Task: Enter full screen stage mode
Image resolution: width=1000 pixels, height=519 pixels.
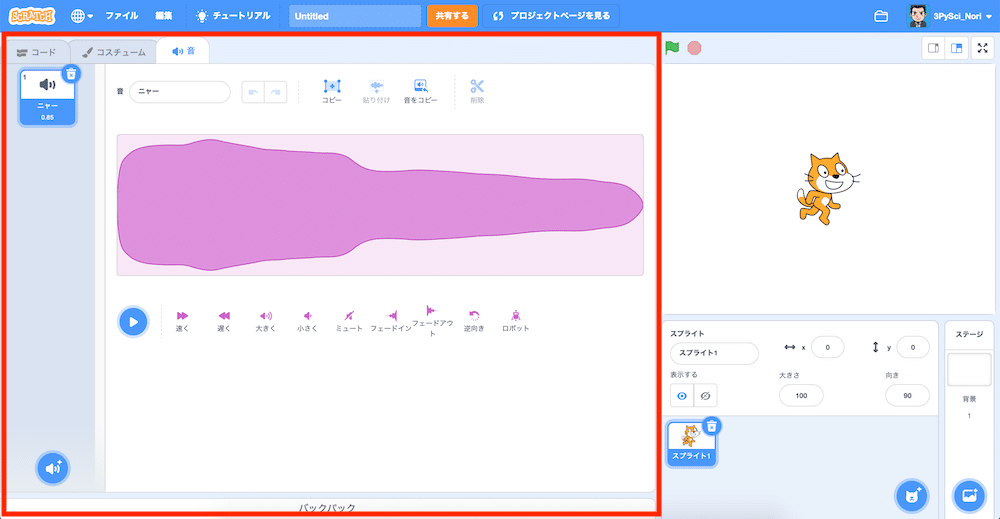Action: 982,48
